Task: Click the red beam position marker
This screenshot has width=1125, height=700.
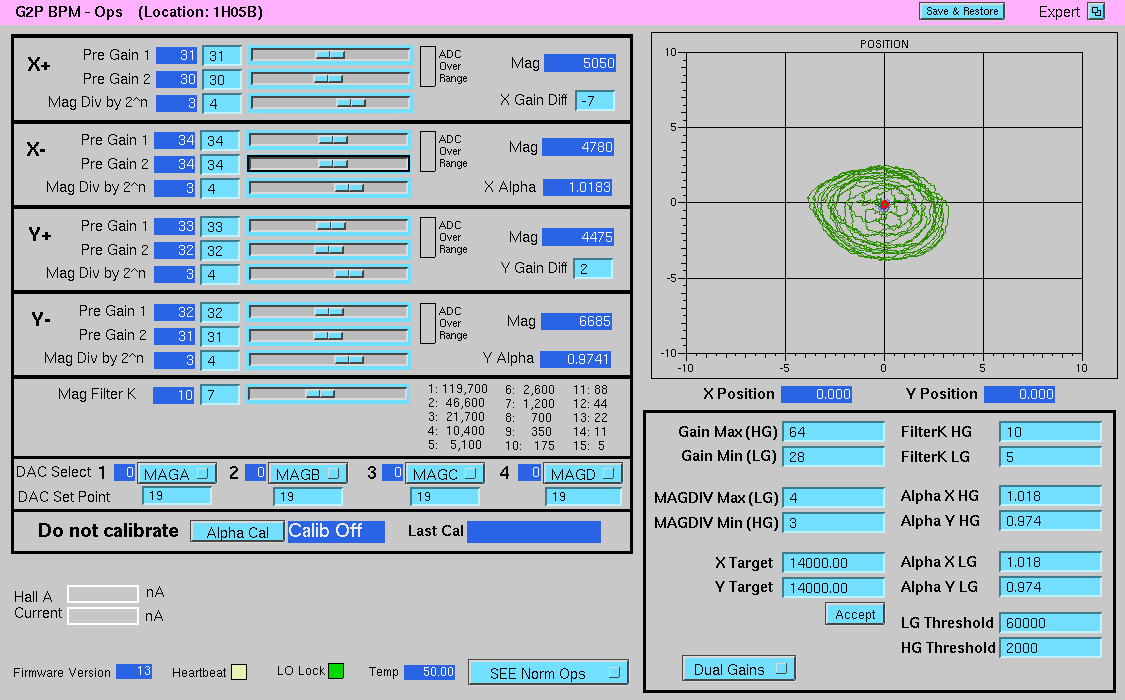Action: [885, 205]
